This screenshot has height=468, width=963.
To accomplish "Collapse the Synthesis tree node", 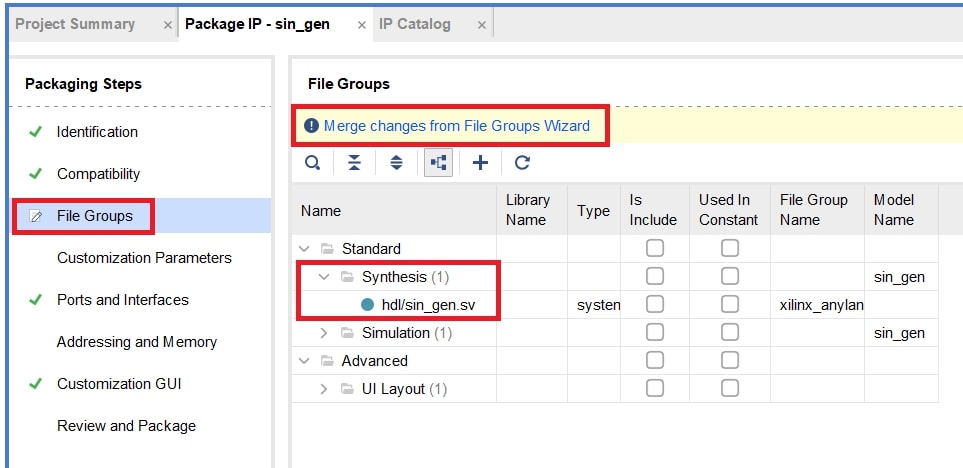I will 324,277.
